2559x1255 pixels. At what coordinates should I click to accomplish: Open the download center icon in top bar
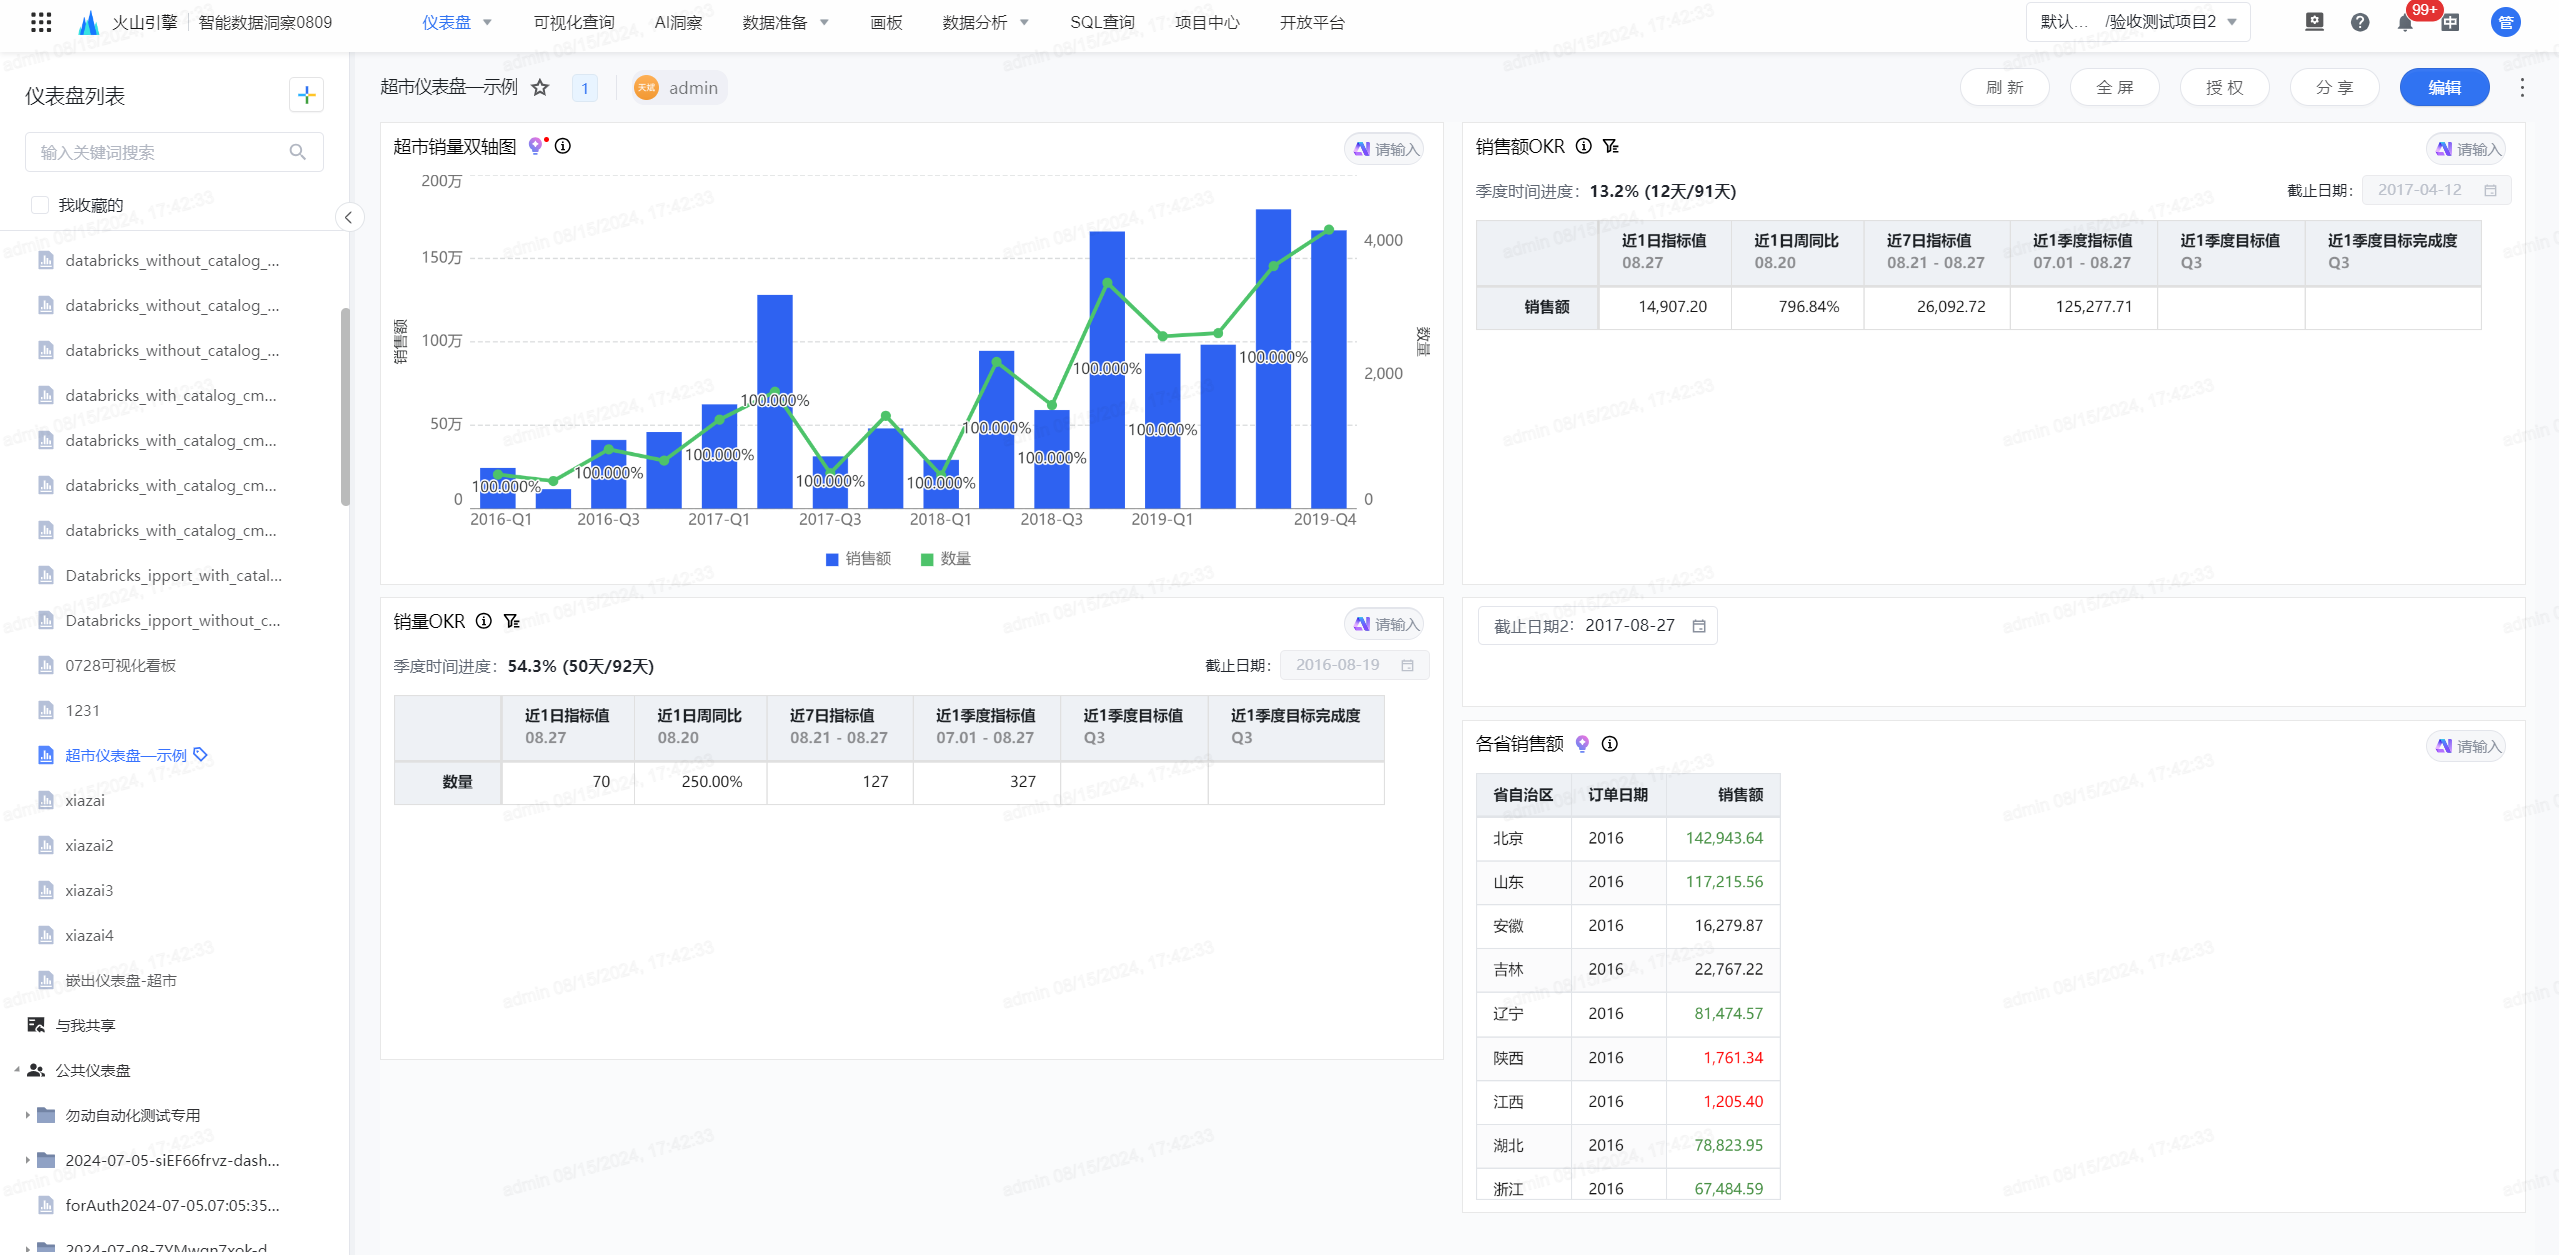[2314, 22]
